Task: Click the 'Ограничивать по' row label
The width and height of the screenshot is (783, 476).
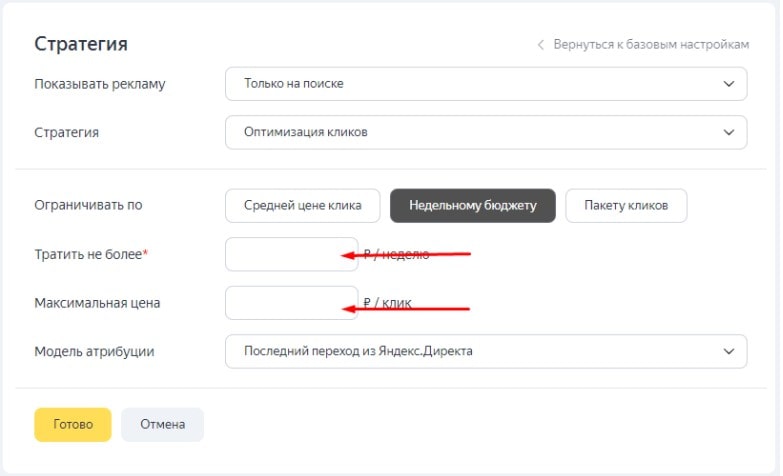Action: [88, 206]
